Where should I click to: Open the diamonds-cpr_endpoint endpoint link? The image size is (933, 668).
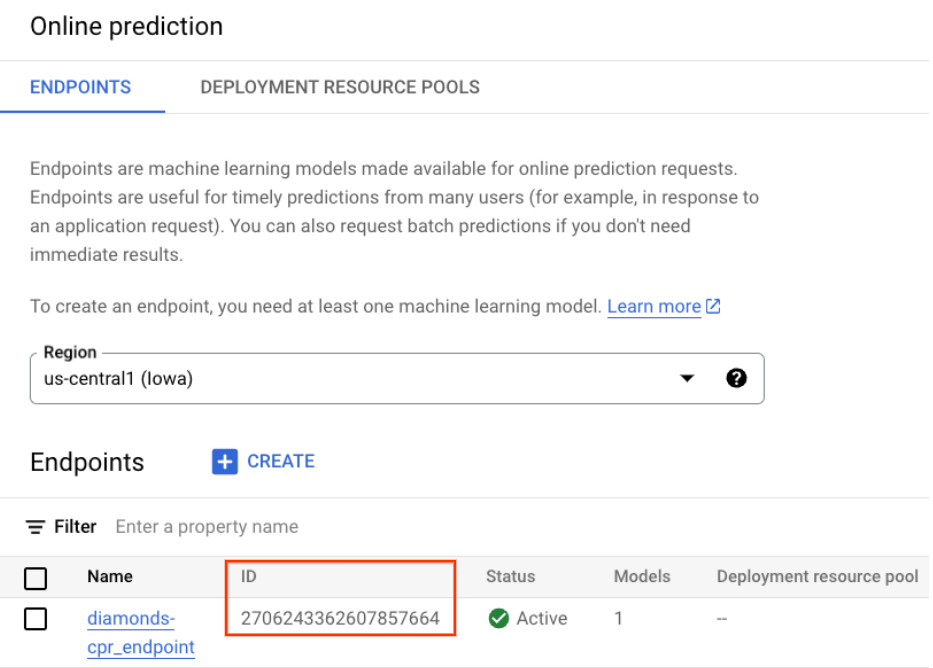[140, 632]
